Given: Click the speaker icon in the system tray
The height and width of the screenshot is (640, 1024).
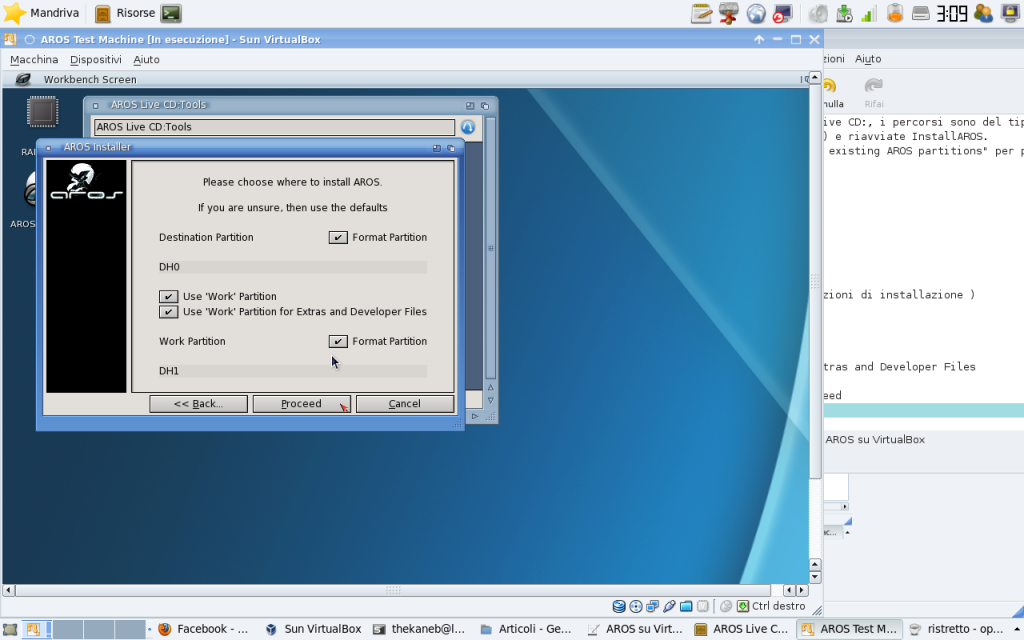Looking at the screenshot, I should pyautogui.click(x=818, y=12).
